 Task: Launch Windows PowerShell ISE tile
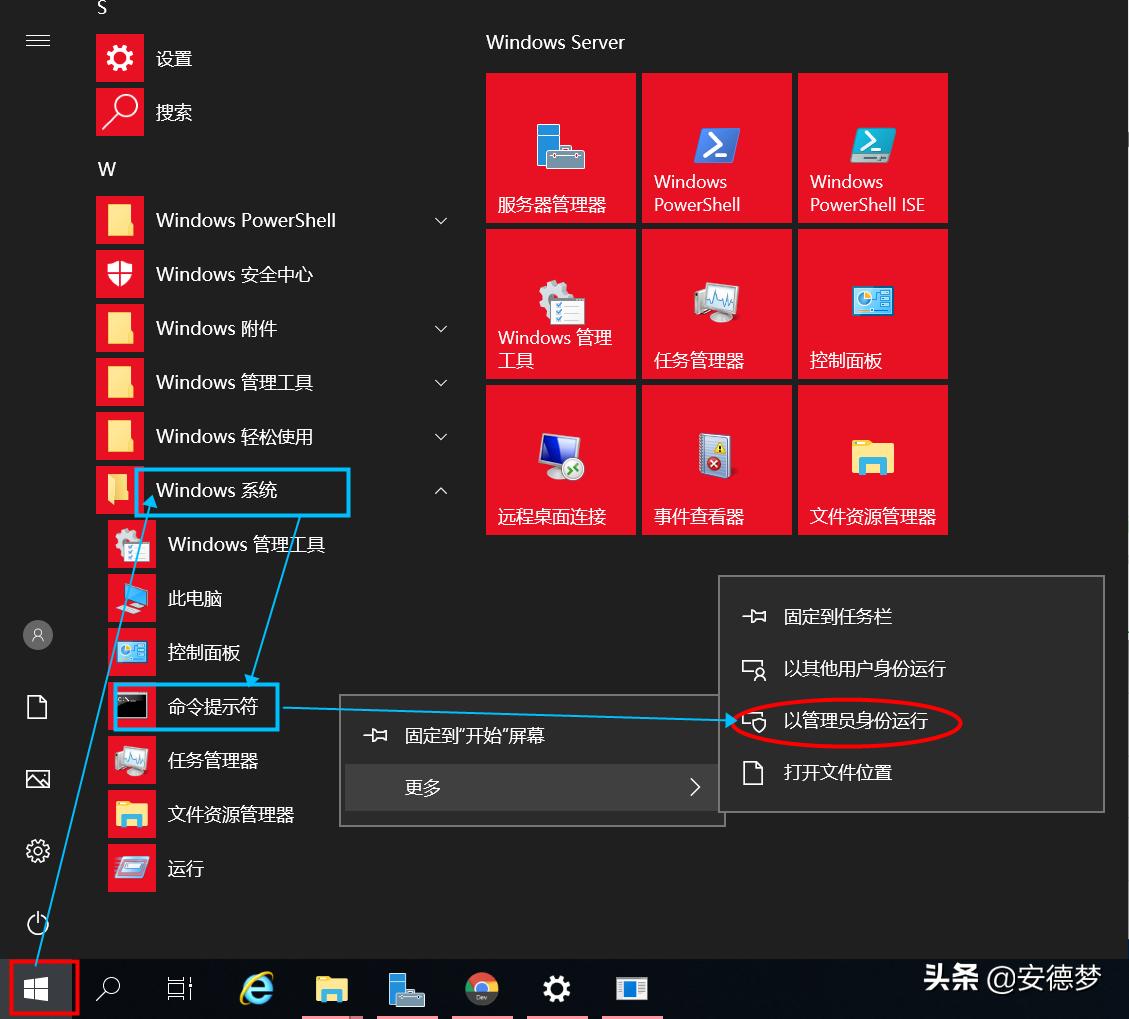pyautogui.click(x=872, y=147)
